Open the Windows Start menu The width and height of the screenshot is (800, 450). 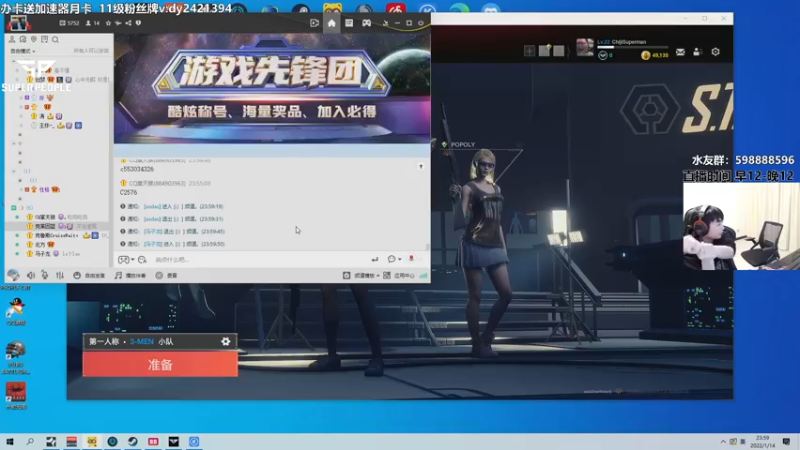(x=10, y=441)
